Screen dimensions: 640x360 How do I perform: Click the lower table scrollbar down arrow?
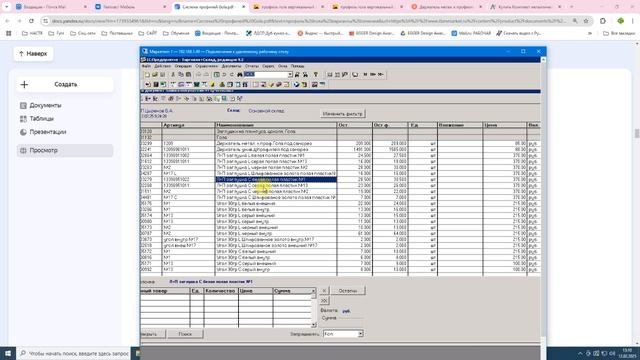point(313,325)
